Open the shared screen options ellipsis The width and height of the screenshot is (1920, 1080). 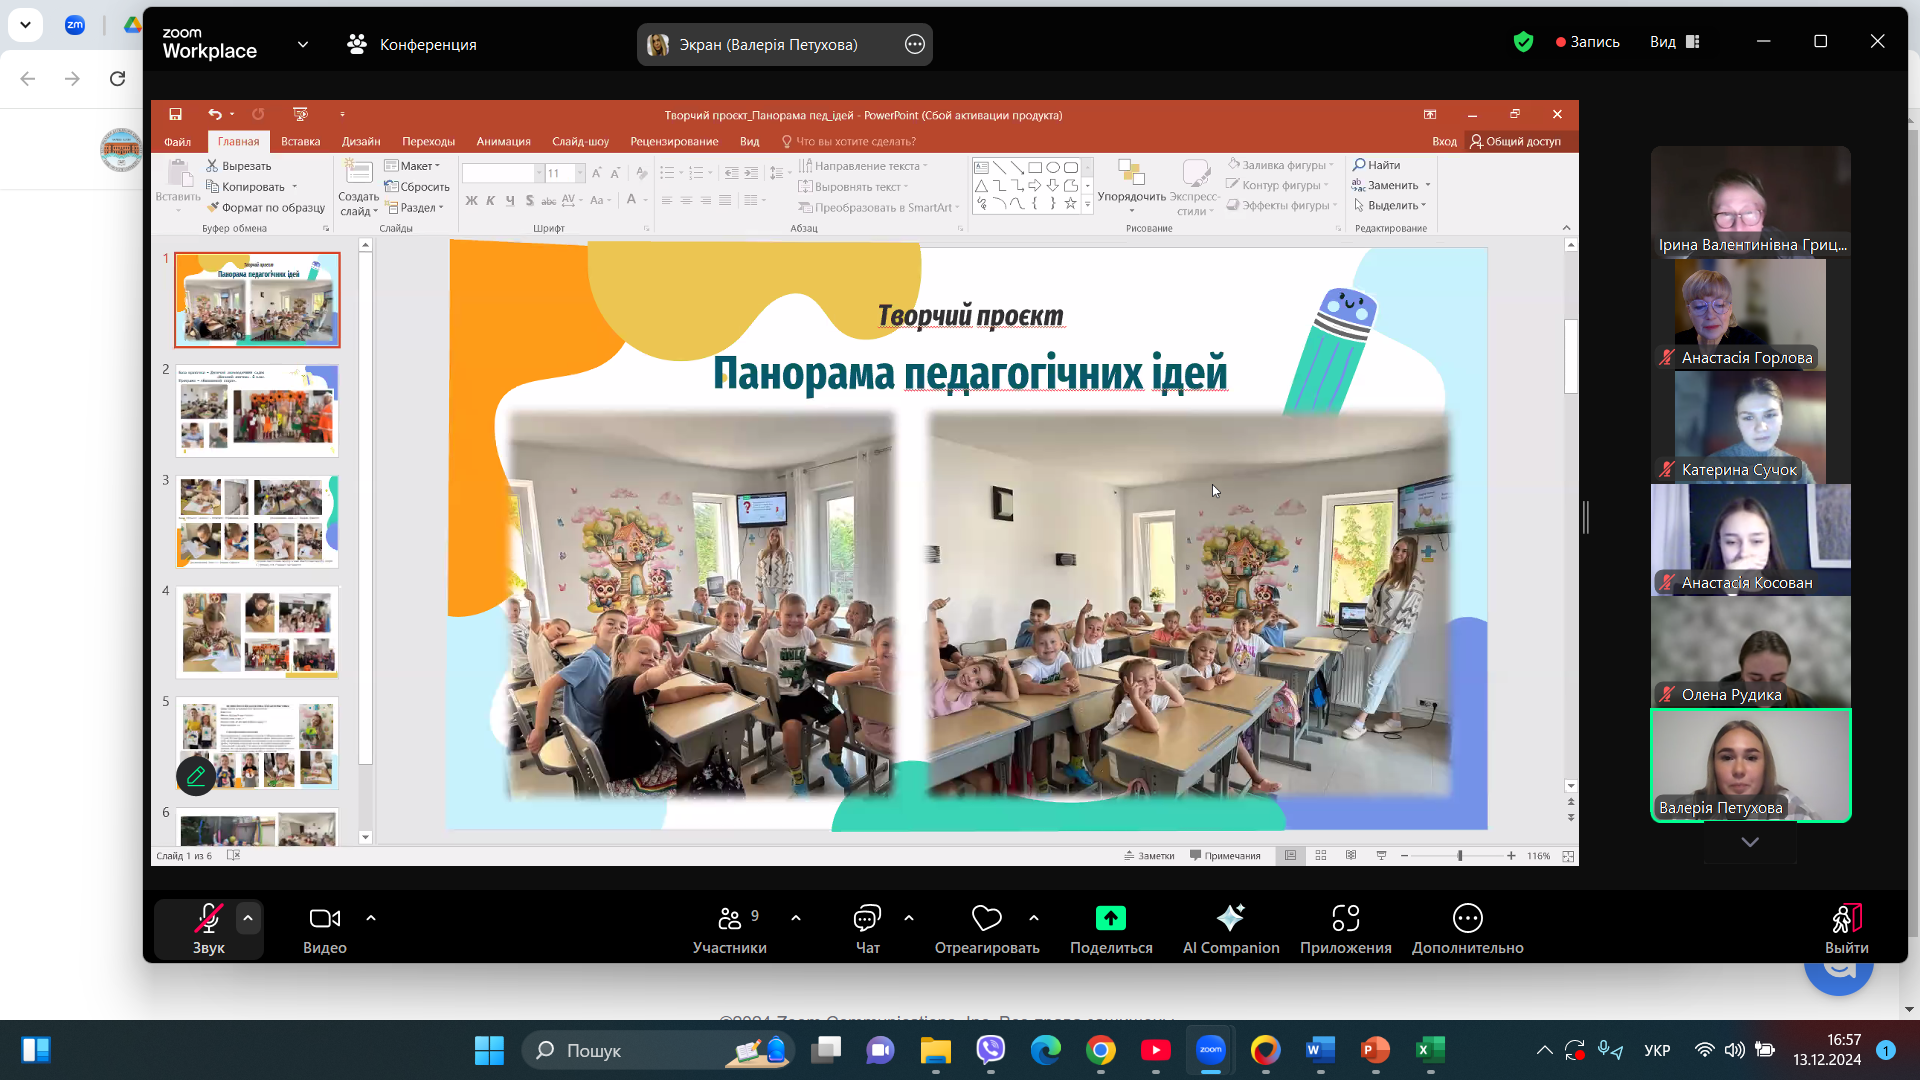914,44
